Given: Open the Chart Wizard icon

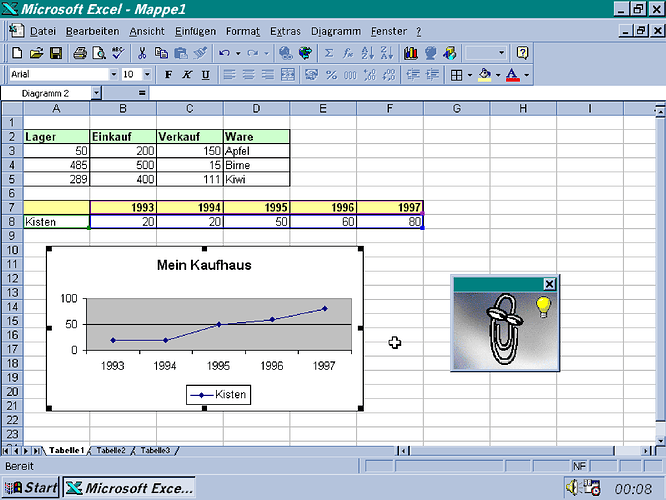Looking at the screenshot, I should pos(410,53).
